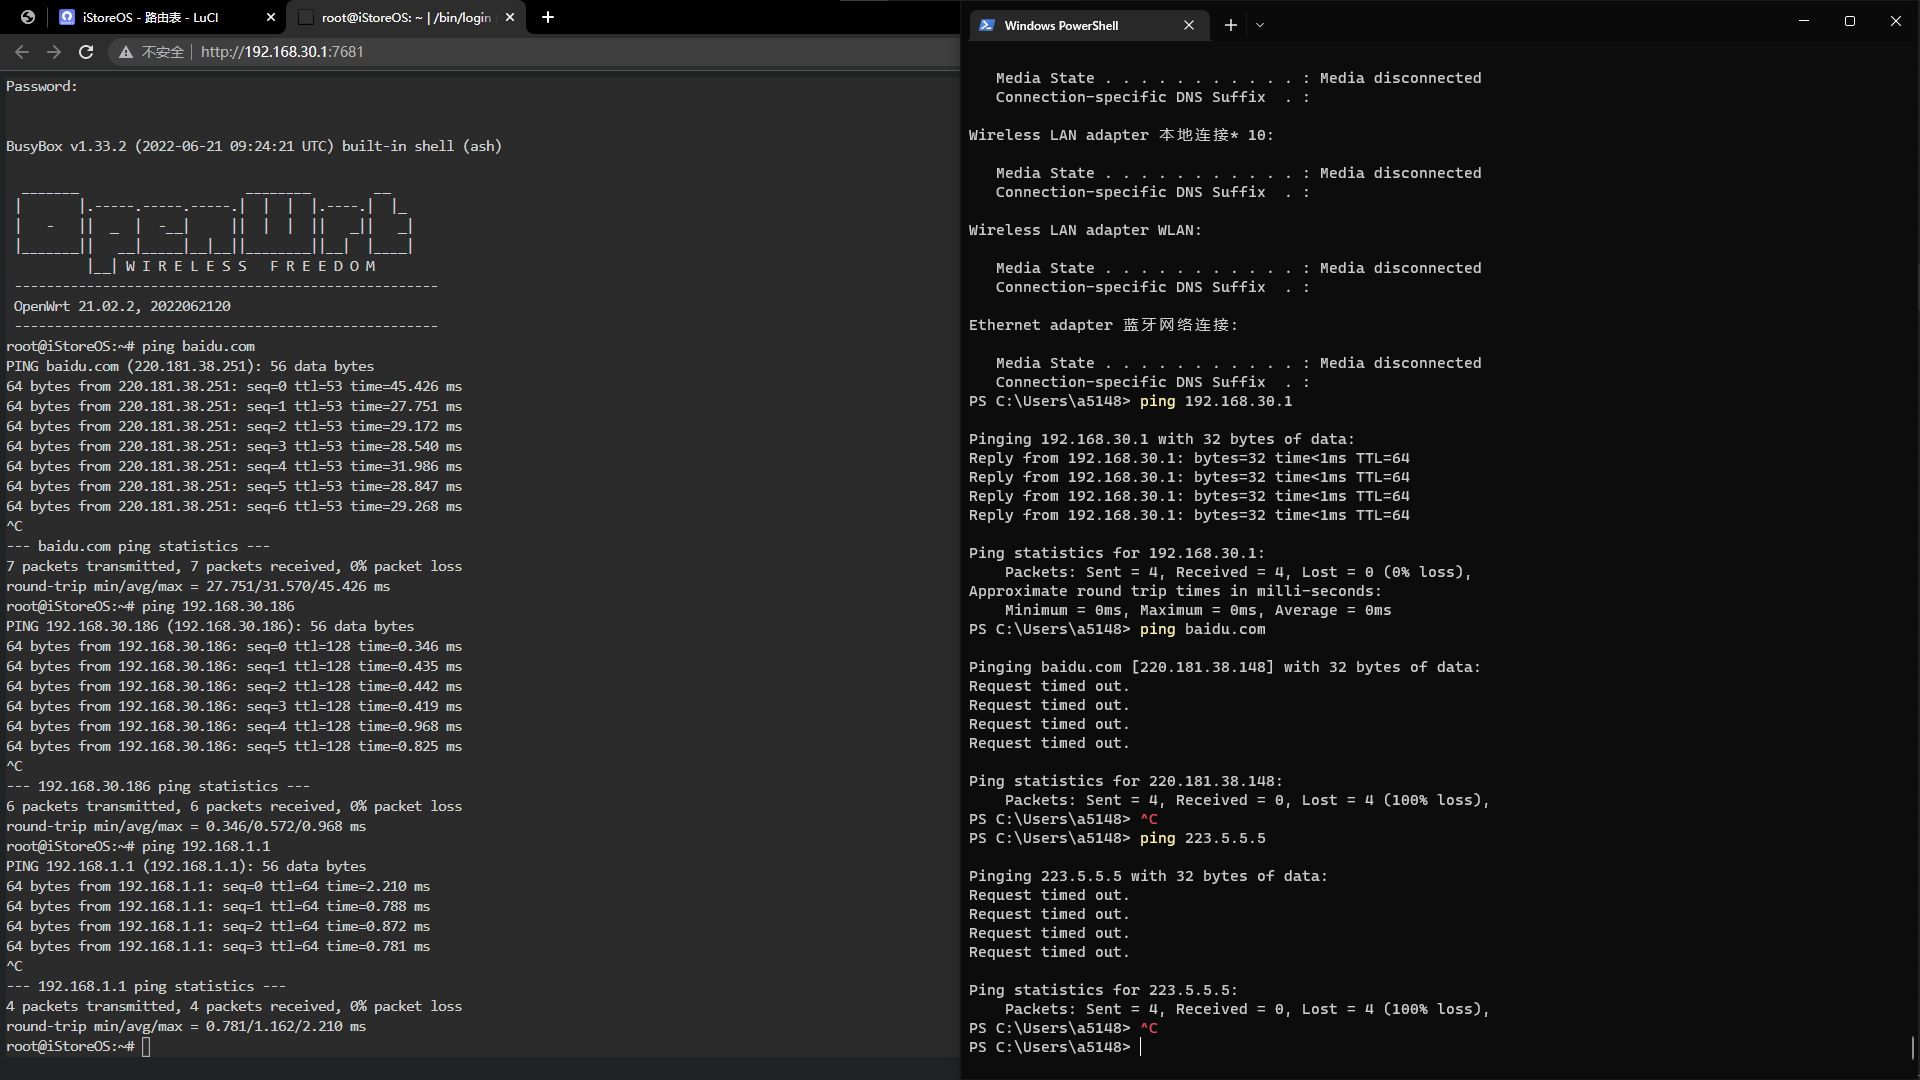Click the globe icon left of tabs

pos(28,17)
